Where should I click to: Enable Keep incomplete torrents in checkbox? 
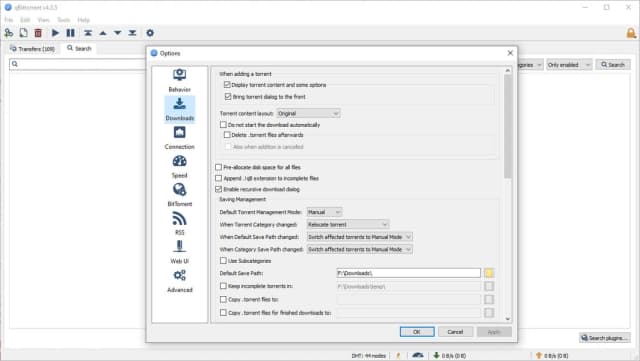(223, 286)
